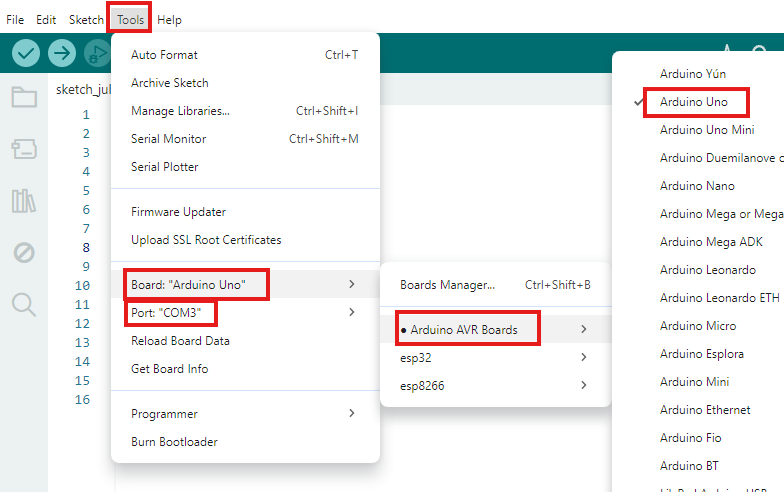Click the Upload arrow icon
Screen dimensions: 784x492
pyautogui.click(x=62, y=53)
